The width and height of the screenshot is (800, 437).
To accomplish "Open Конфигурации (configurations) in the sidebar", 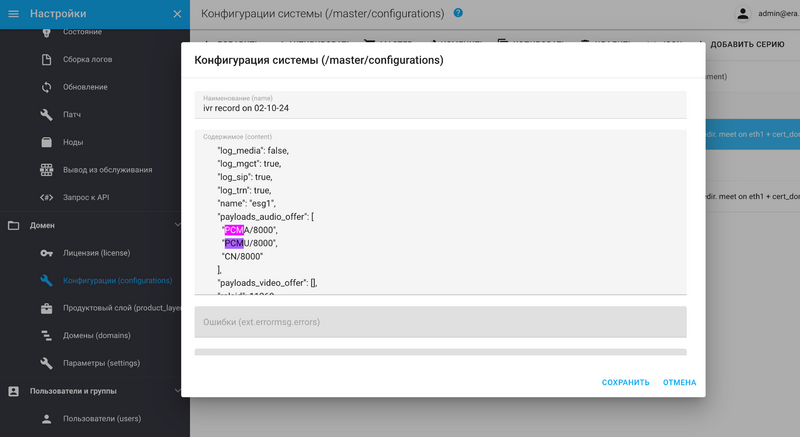I will click(117, 281).
